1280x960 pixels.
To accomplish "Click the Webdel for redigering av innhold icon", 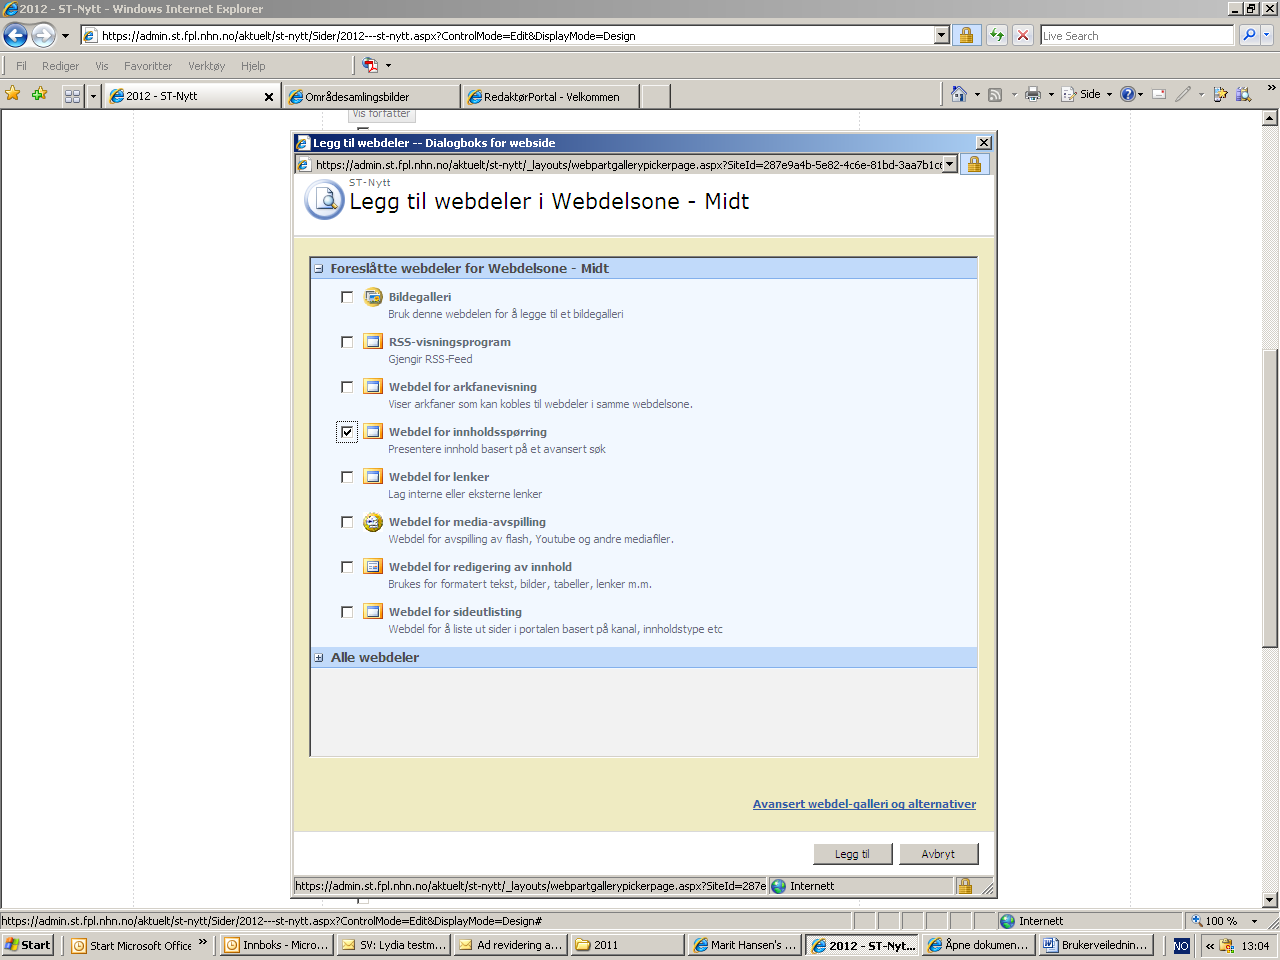I will point(373,567).
